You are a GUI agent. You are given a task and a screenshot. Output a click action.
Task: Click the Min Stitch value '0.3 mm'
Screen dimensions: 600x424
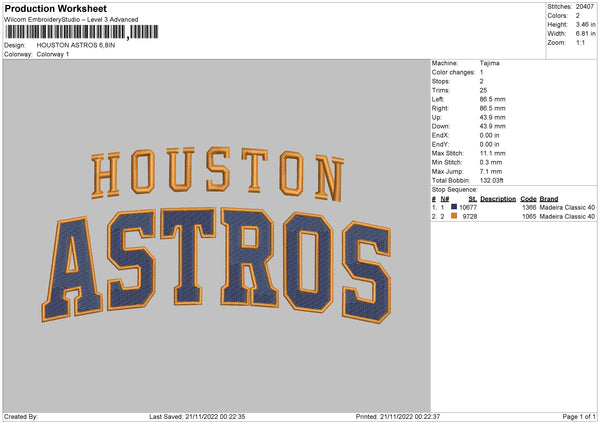click(491, 162)
